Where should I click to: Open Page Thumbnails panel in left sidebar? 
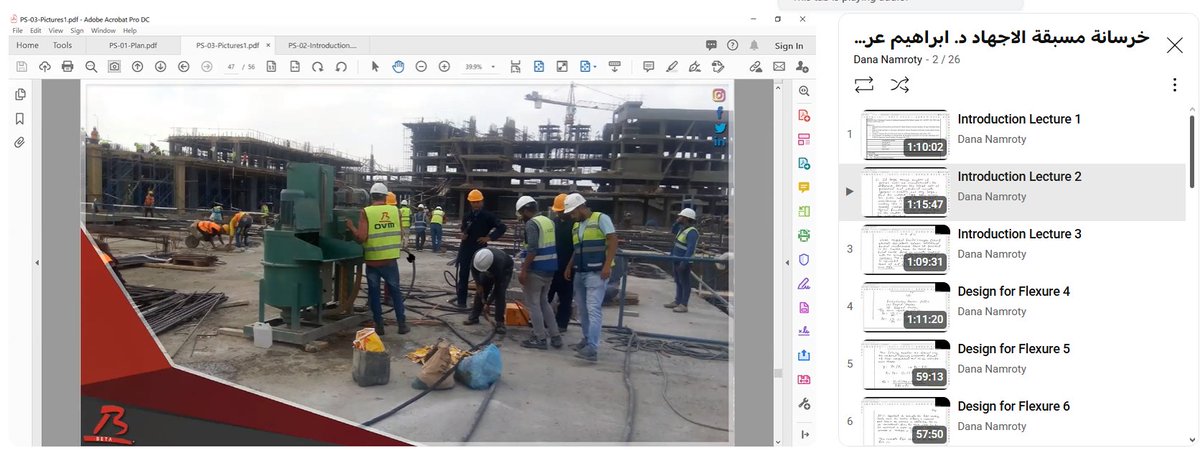[x=19, y=94]
